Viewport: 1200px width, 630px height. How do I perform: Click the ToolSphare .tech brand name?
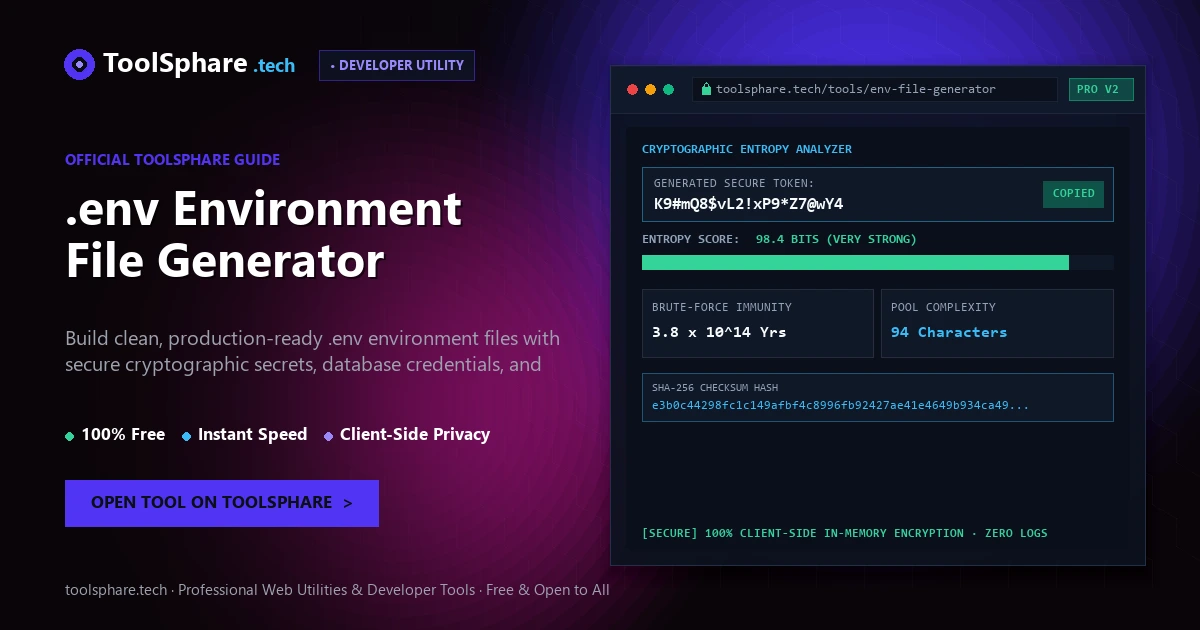click(x=199, y=64)
